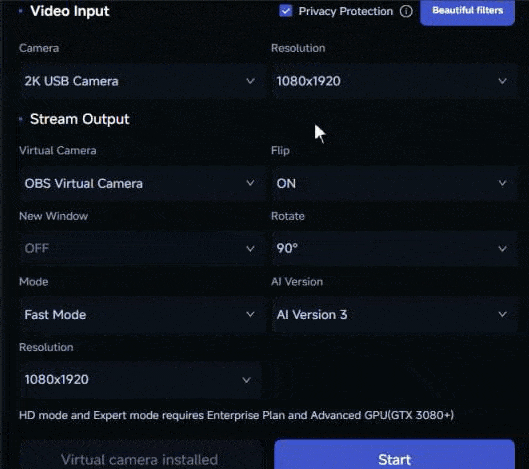Click the Privacy Protection label text

(345, 11)
